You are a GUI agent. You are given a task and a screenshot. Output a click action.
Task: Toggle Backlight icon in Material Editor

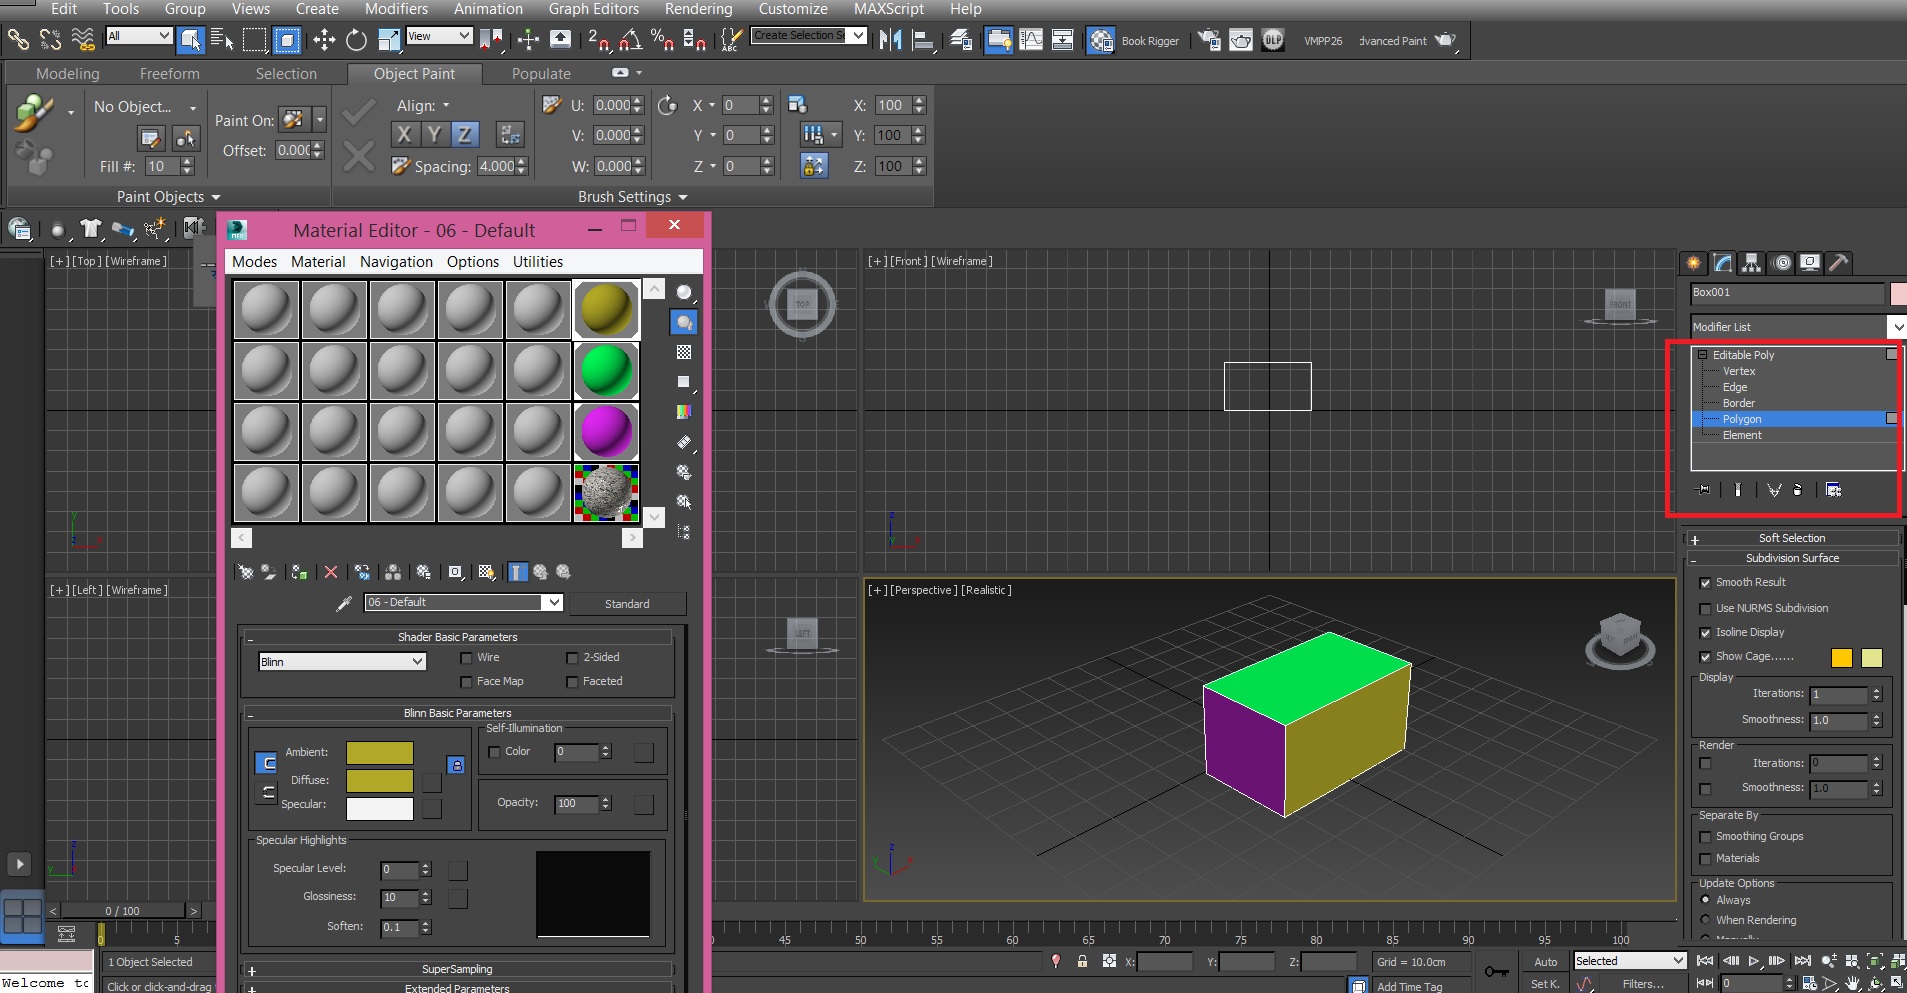(684, 322)
